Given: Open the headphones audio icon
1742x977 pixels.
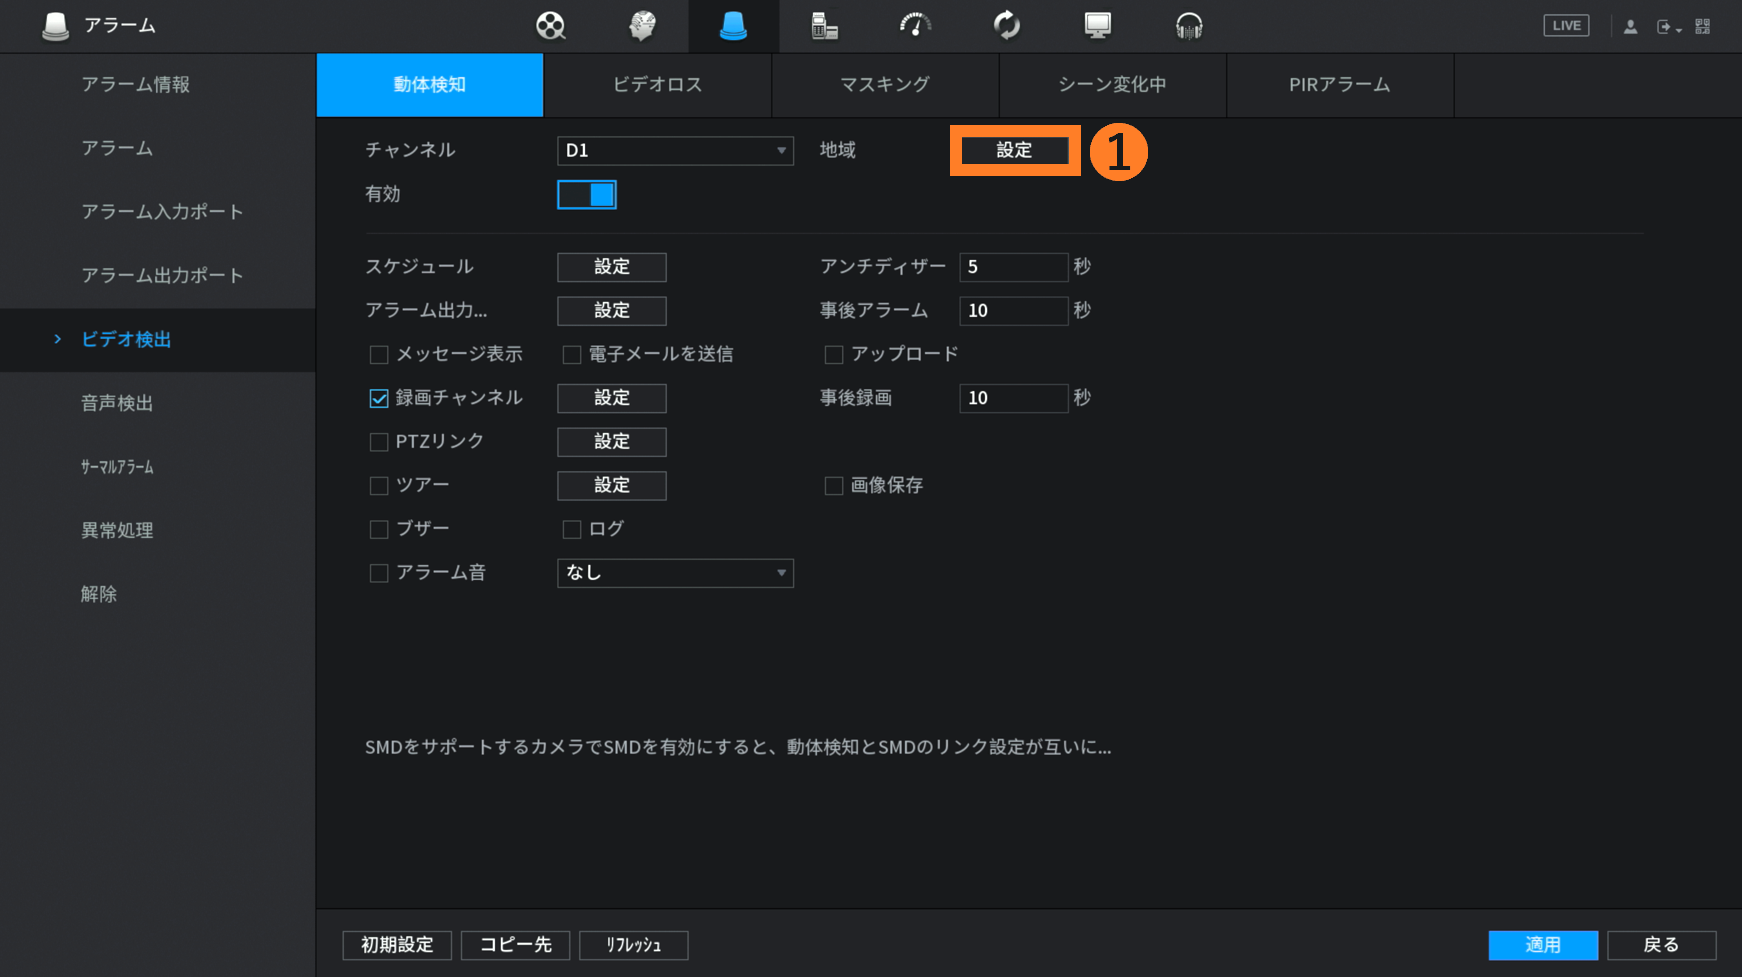Looking at the screenshot, I should tap(1189, 26).
